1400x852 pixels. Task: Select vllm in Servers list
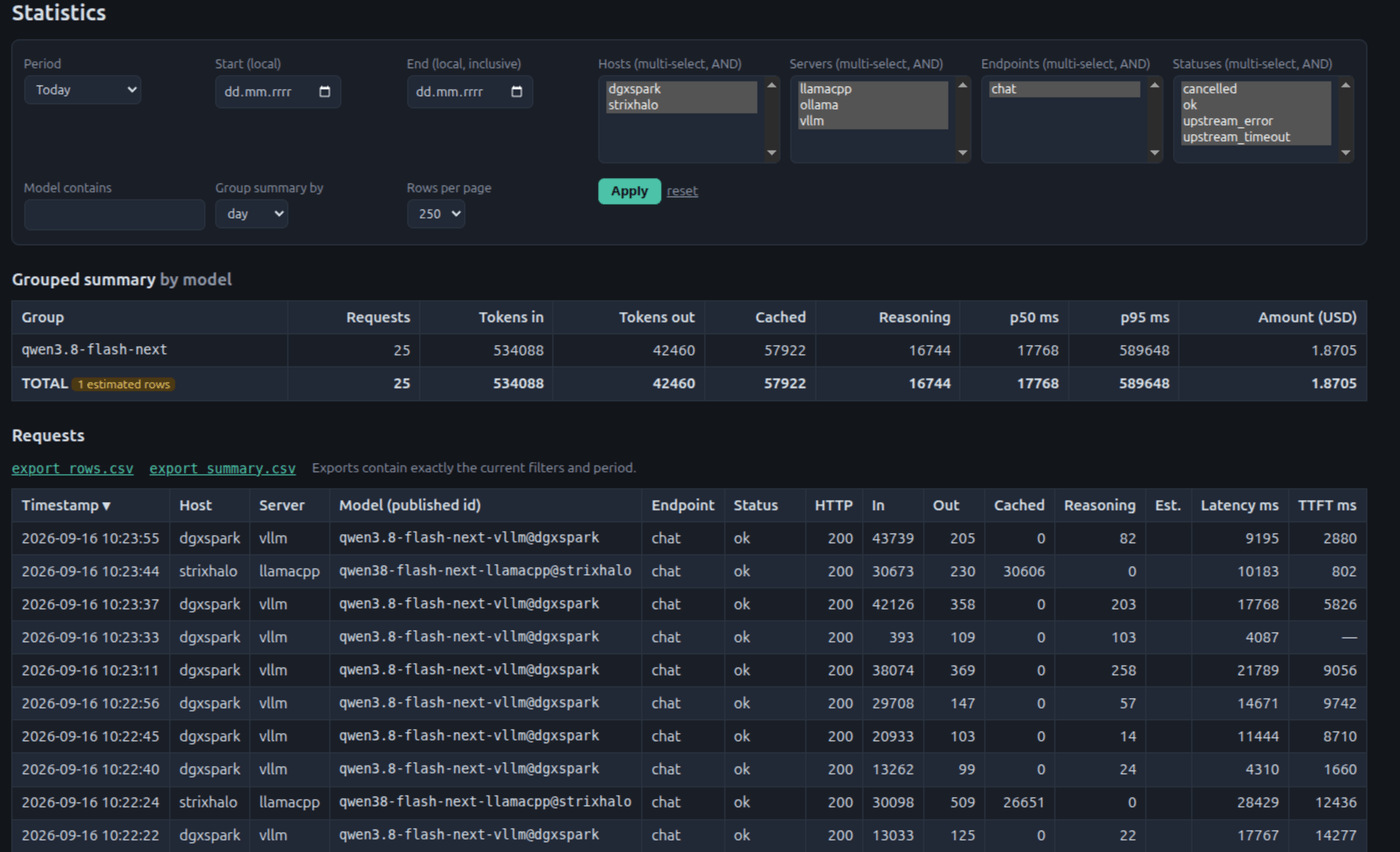[872, 121]
